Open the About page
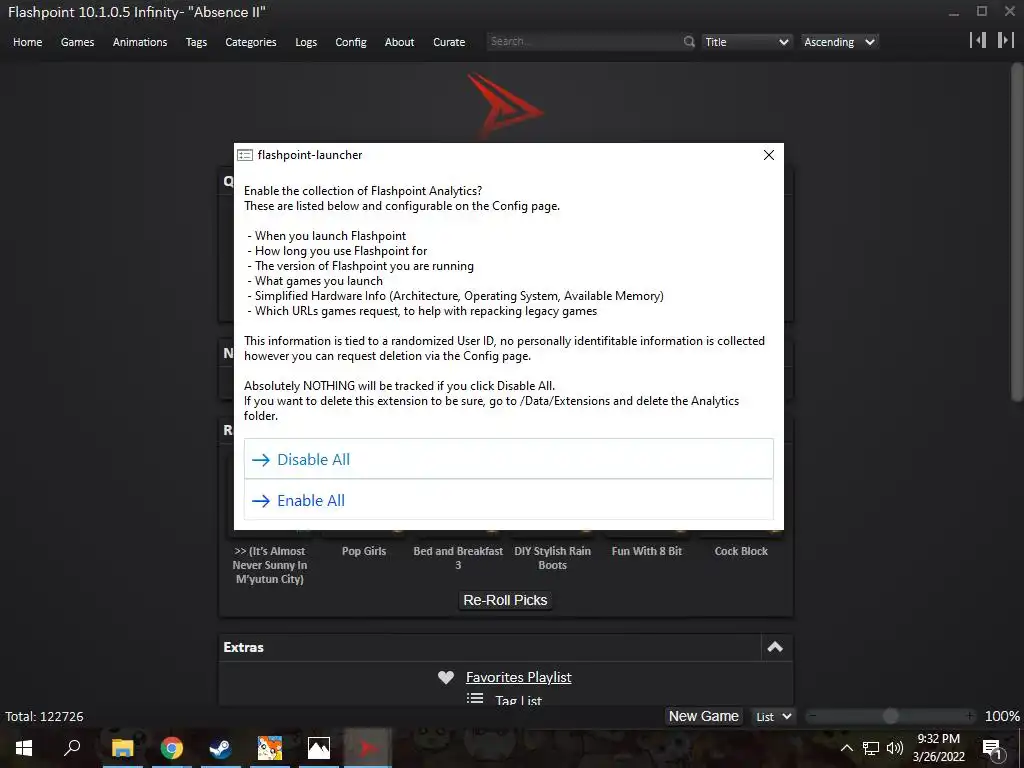The width and height of the screenshot is (1024, 768). 399,42
